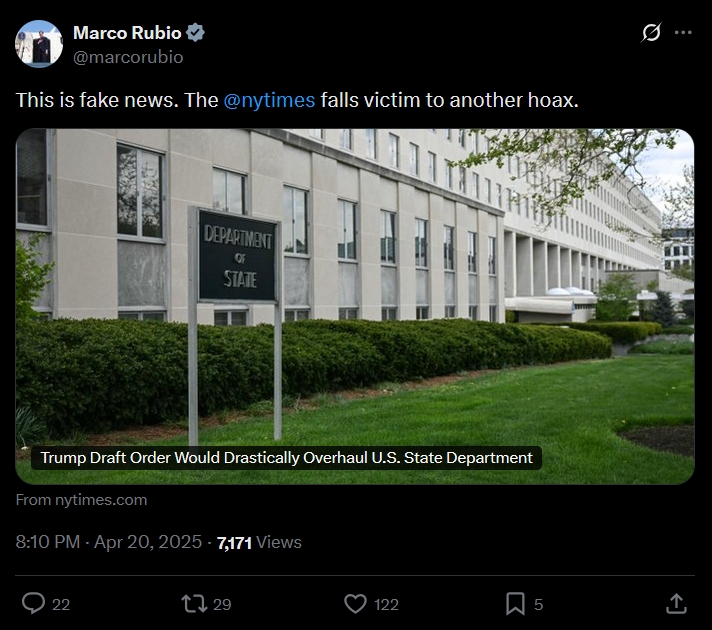Viewport: 712px width, 630px height.
Task: Open the three-dot more options menu
Action: [683, 33]
